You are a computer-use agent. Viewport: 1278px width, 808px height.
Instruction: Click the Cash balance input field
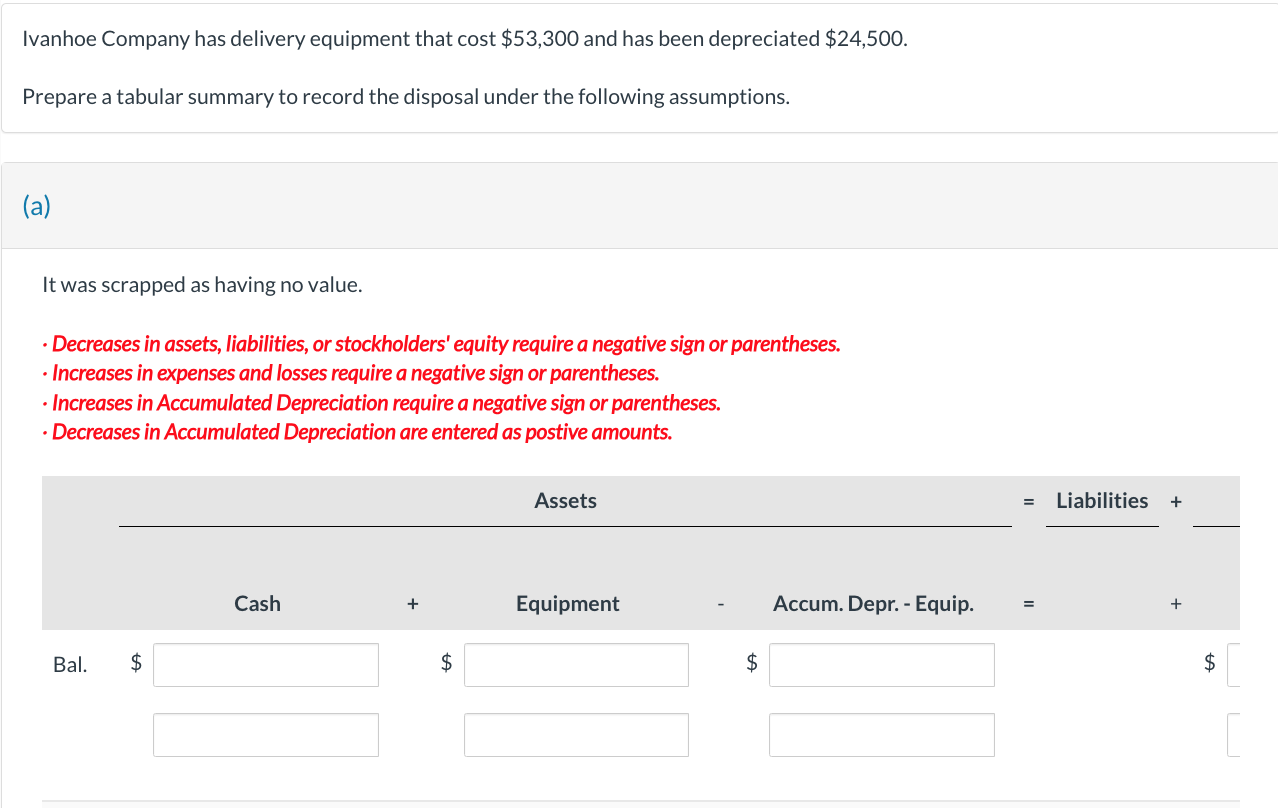[265, 665]
